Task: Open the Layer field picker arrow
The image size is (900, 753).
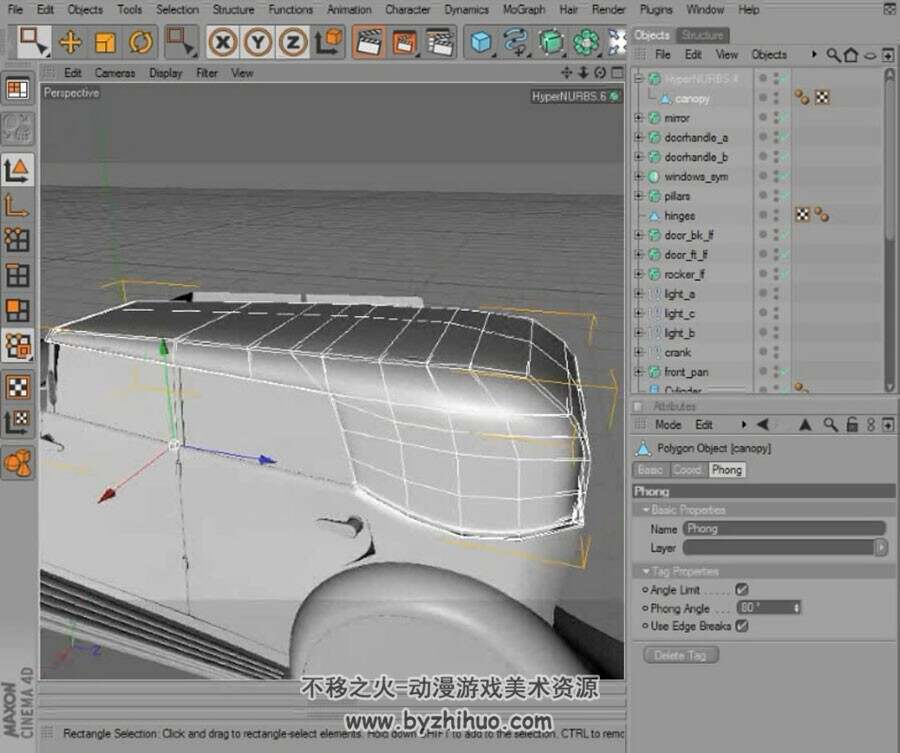Action: click(x=882, y=548)
